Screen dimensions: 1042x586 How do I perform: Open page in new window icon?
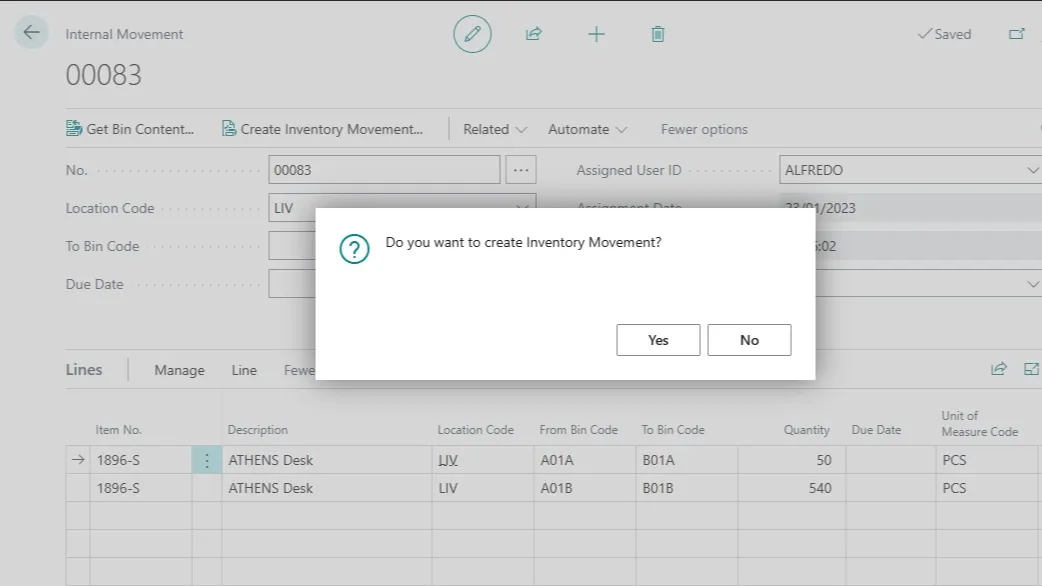pos(1017,34)
